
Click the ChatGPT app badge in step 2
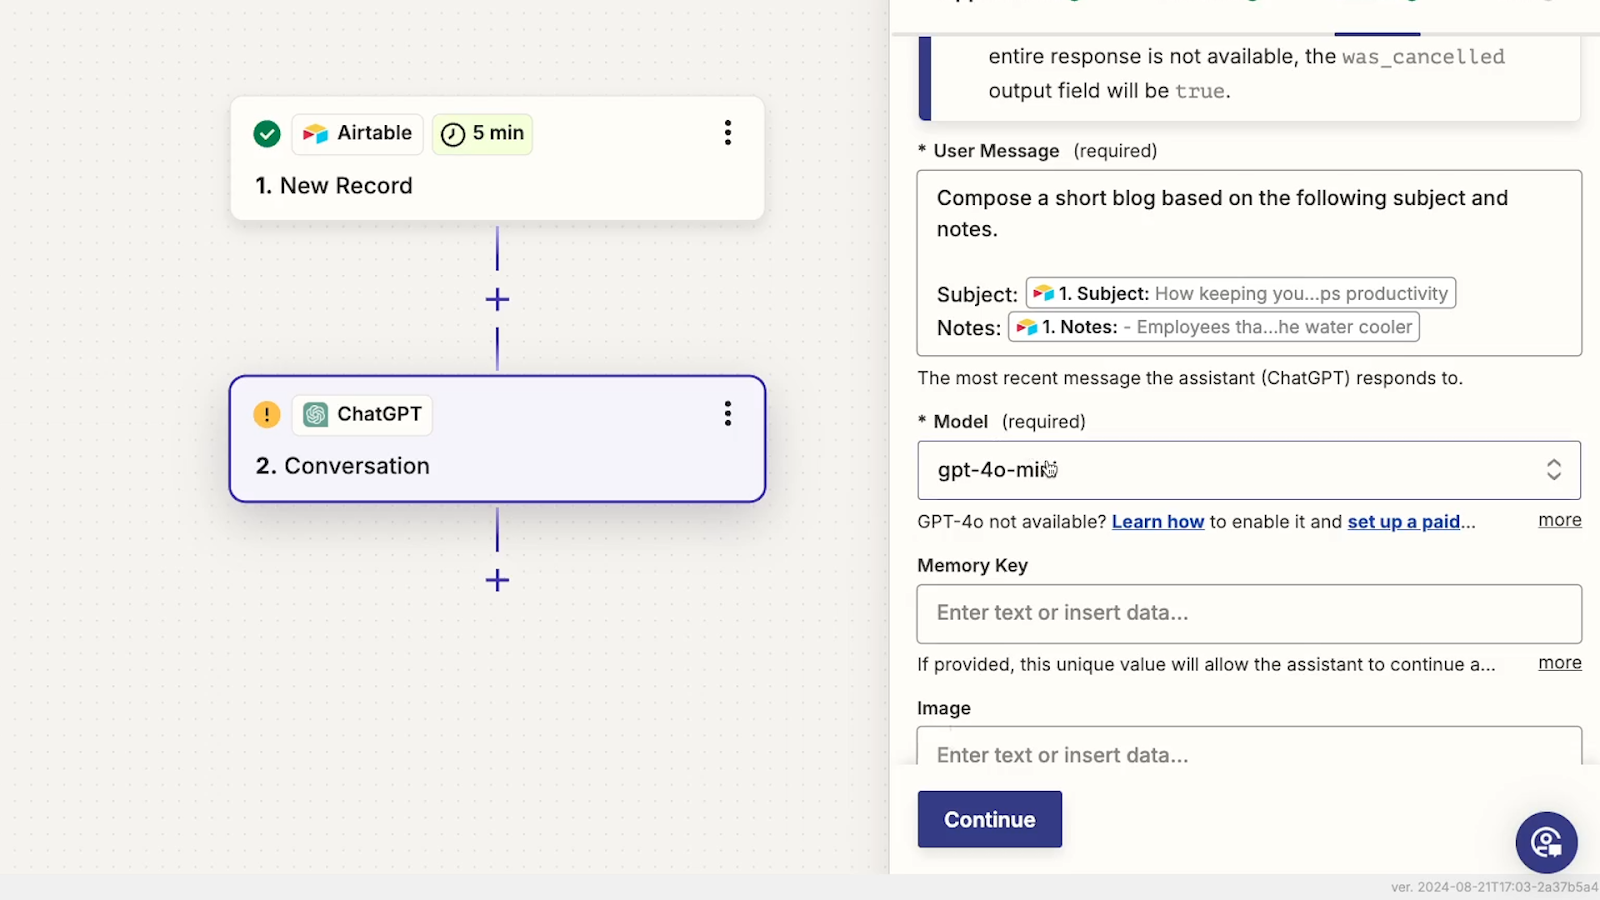(x=362, y=414)
